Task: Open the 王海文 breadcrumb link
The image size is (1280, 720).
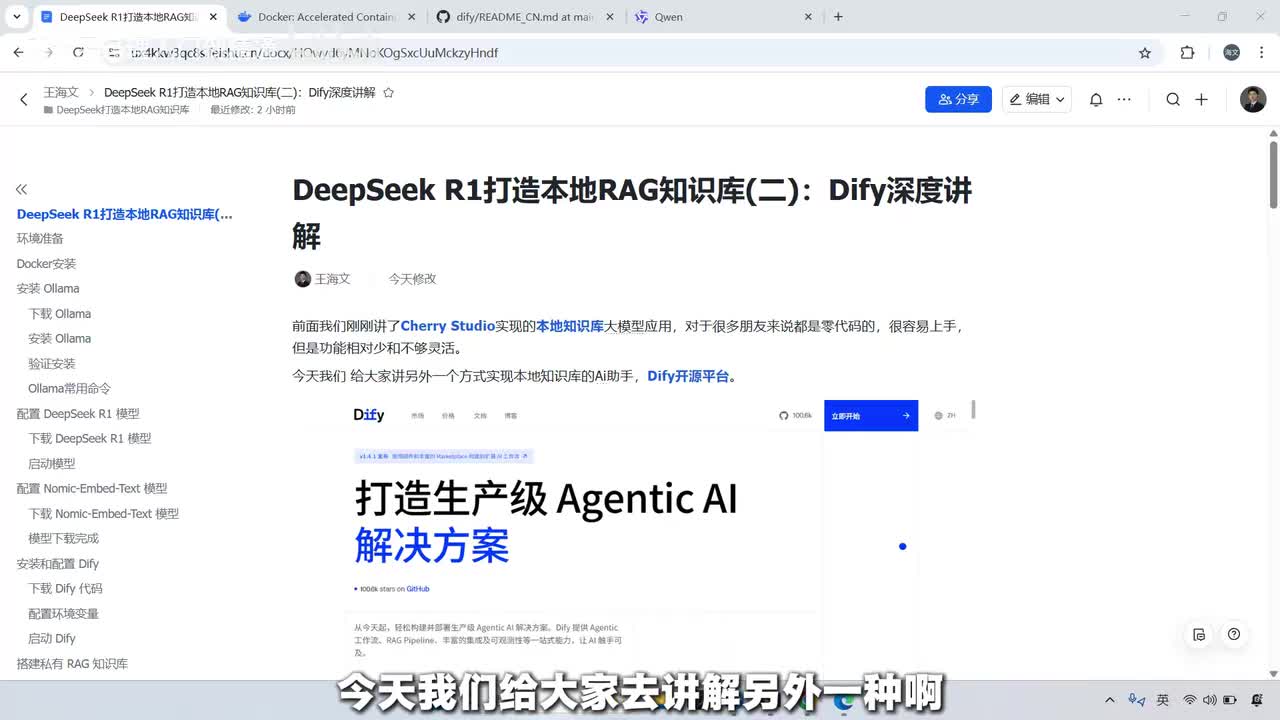Action: pos(61,92)
